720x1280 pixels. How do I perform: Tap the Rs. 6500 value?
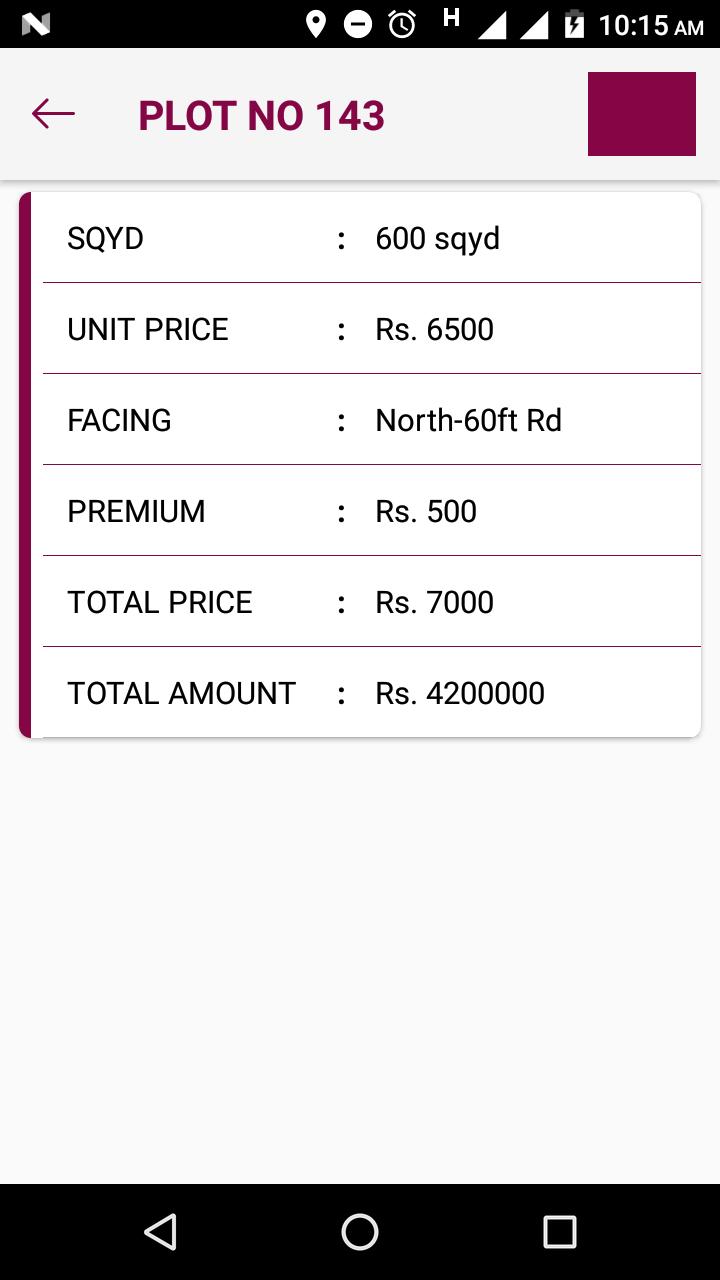pyautogui.click(x=434, y=329)
